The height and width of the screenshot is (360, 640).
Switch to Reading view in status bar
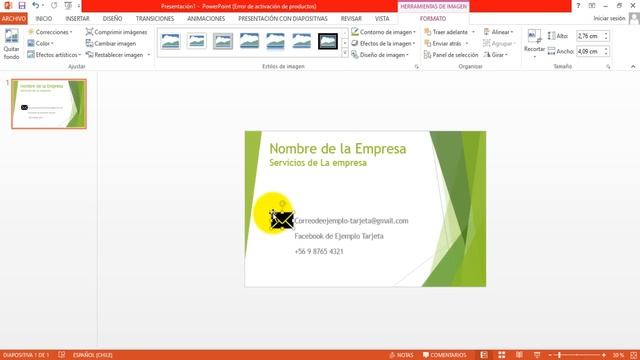[x=519, y=355]
